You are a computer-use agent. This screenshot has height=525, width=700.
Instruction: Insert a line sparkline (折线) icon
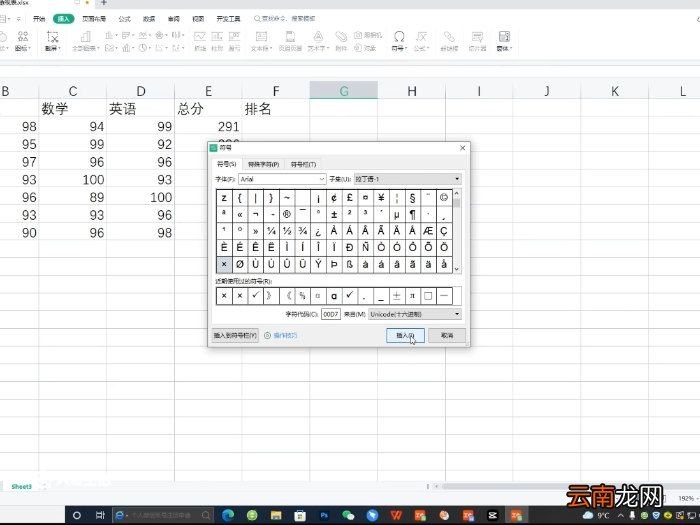click(x=200, y=37)
